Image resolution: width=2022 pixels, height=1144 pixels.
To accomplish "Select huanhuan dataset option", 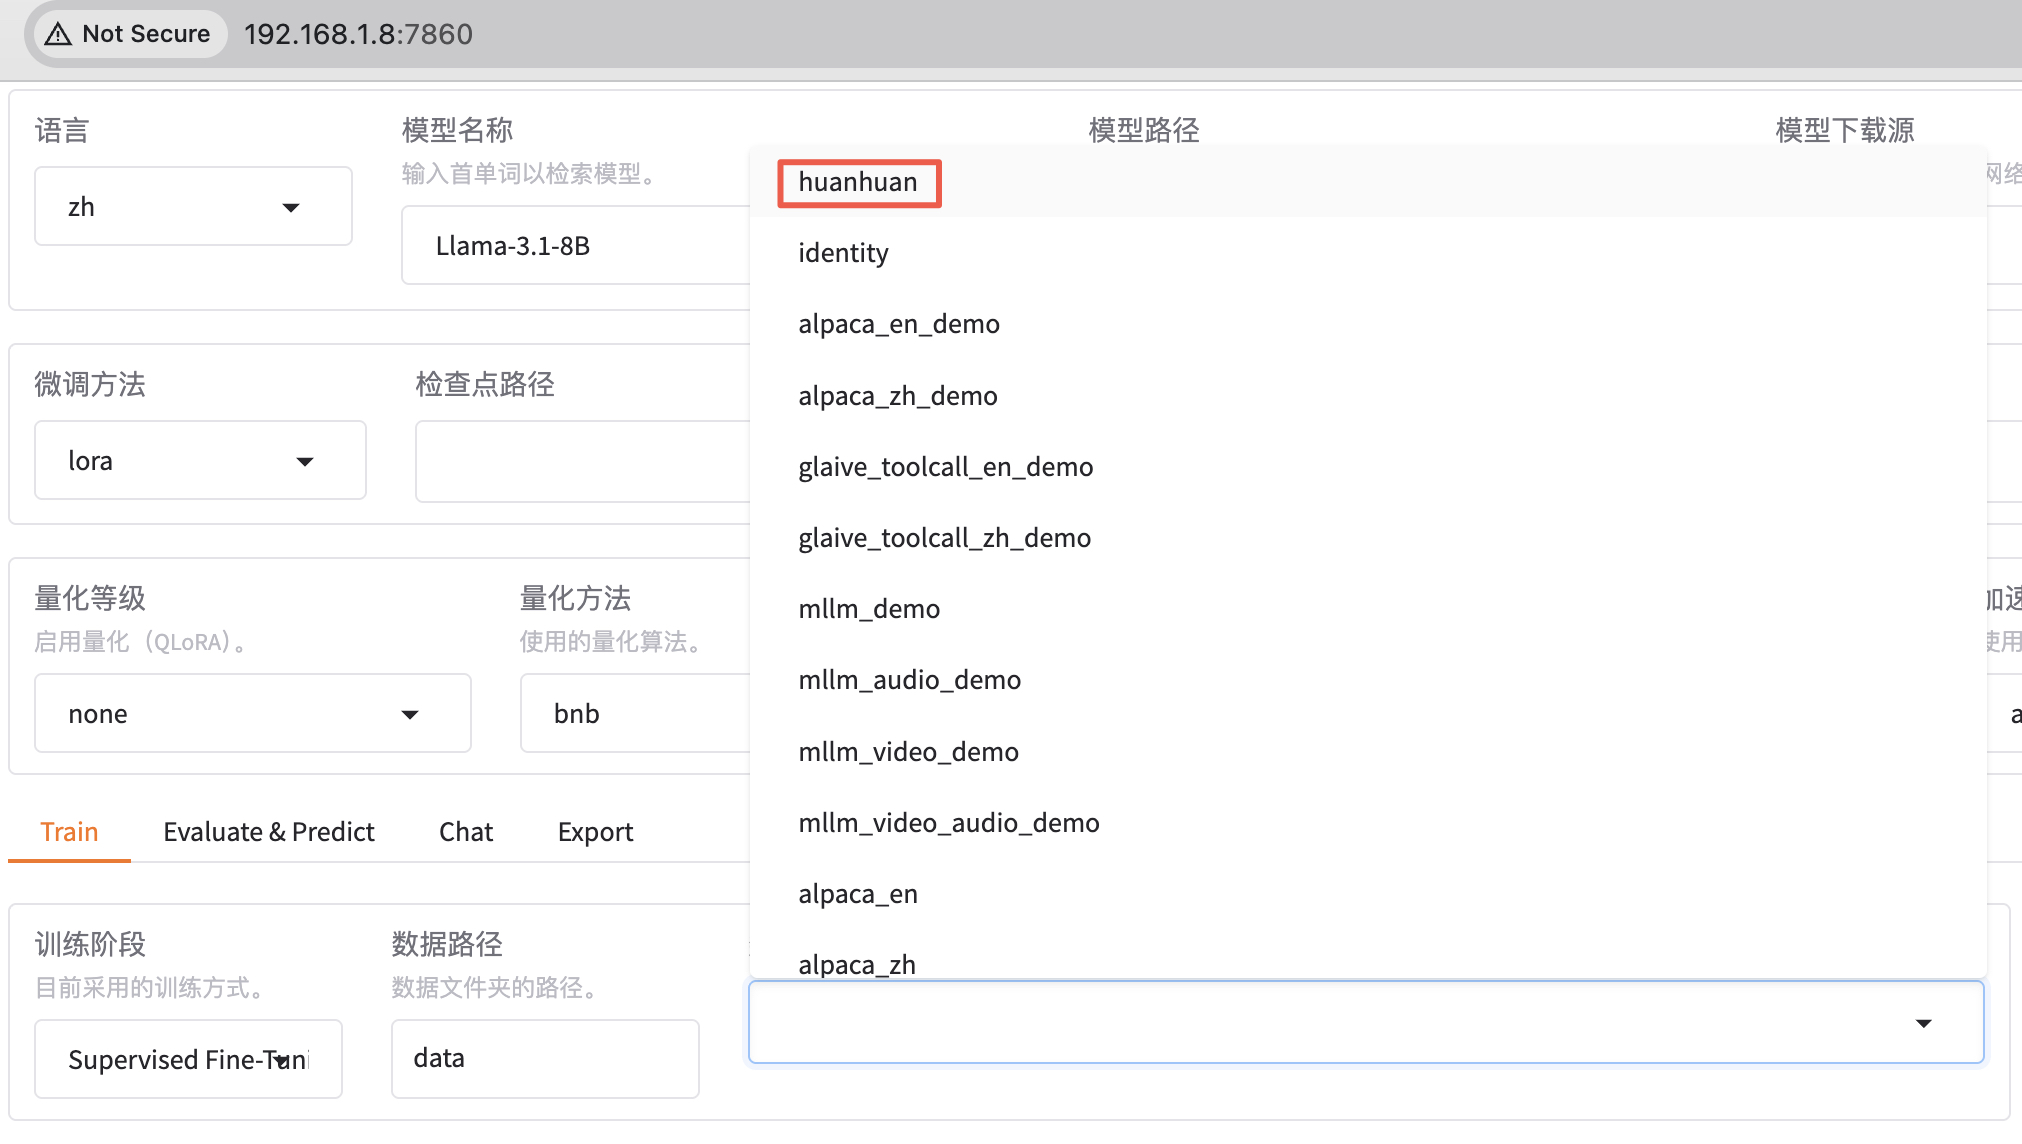I will (x=858, y=182).
